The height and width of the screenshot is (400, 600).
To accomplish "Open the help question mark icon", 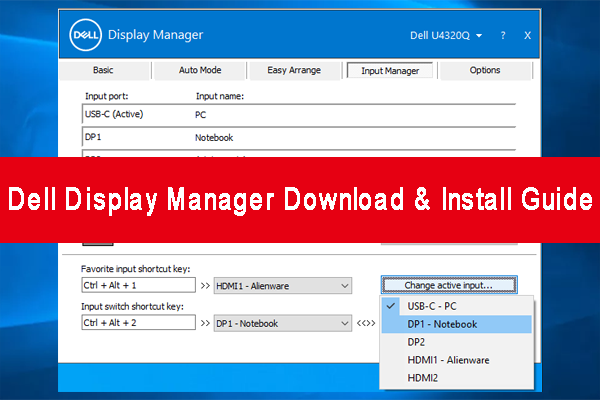I will point(503,36).
